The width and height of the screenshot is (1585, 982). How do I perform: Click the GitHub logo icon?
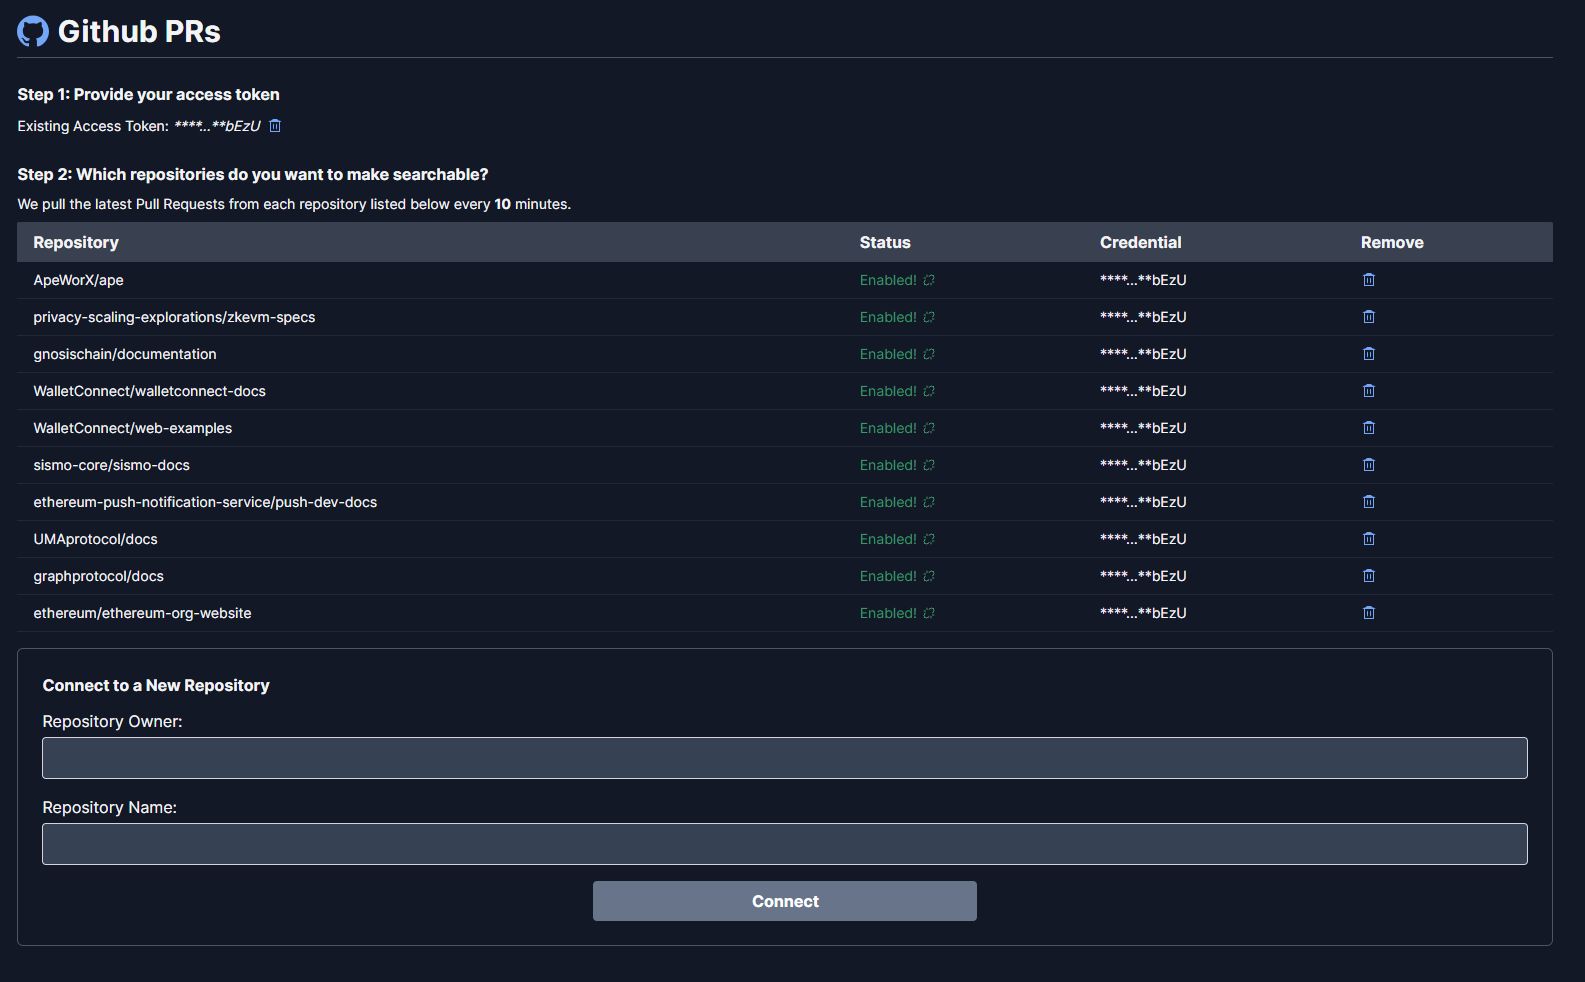click(33, 31)
